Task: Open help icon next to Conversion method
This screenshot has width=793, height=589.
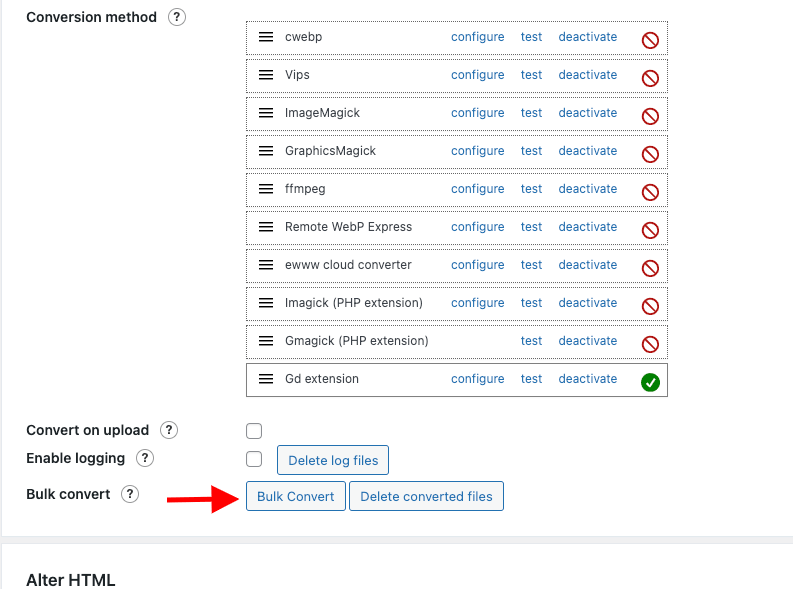Action: point(177,17)
